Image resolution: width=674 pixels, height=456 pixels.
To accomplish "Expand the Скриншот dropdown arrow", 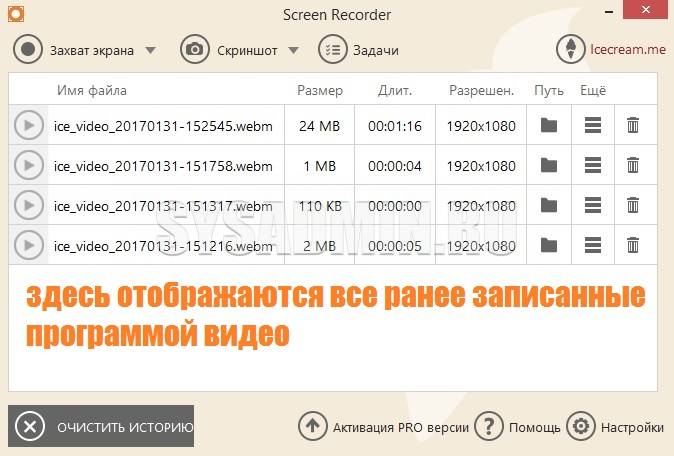I will click(294, 50).
